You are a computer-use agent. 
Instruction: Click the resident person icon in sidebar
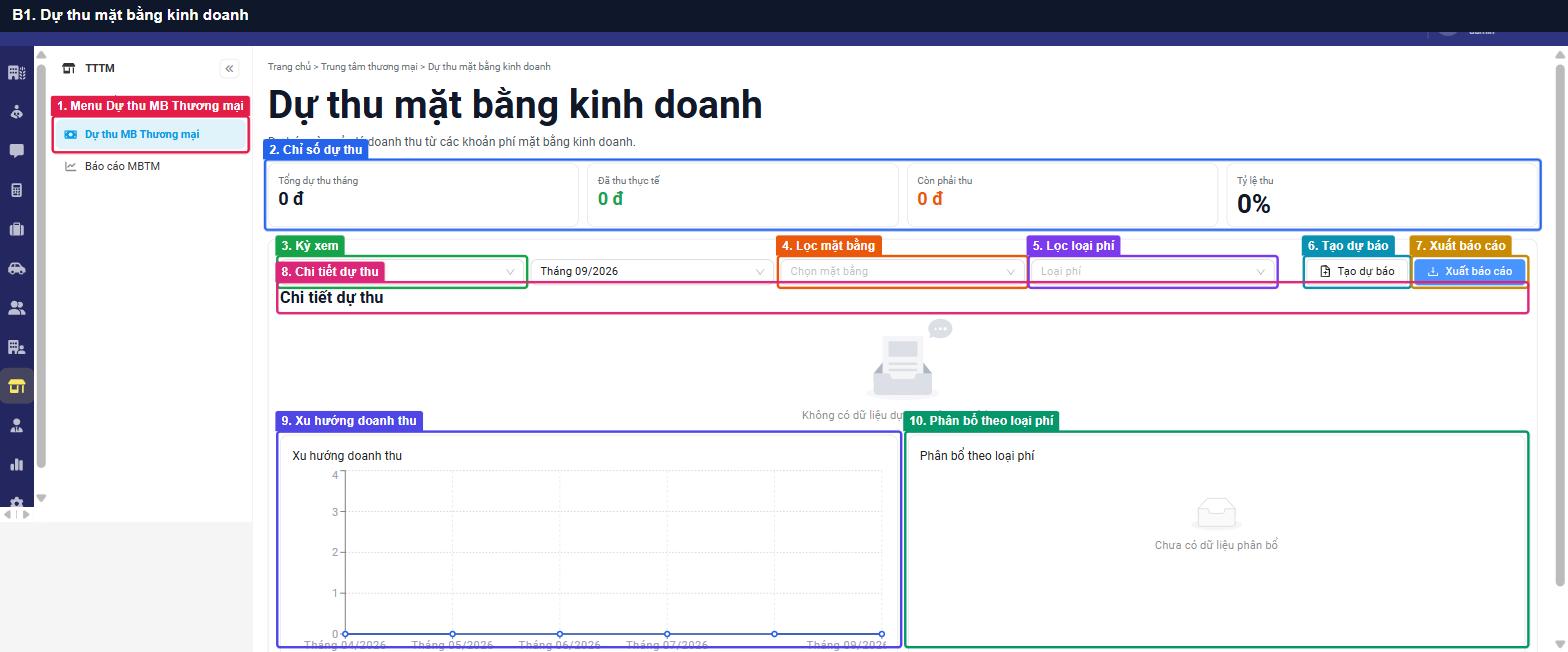click(16, 111)
